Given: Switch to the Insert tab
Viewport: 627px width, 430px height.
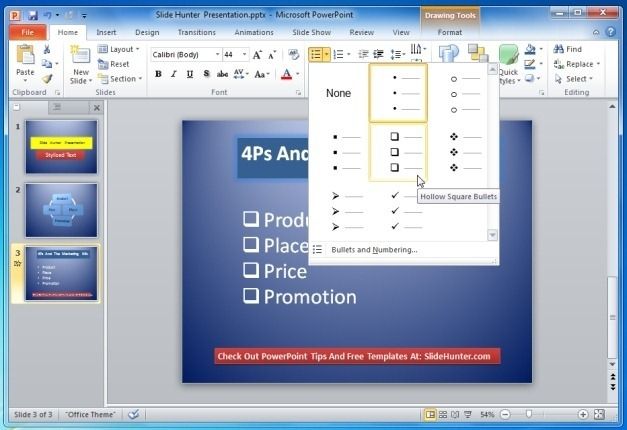Looking at the screenshot, I should pos(106,32).
